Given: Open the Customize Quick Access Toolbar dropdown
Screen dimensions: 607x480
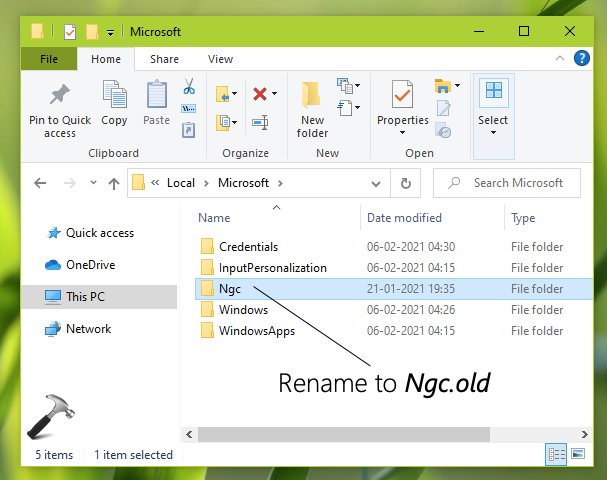Looking at the screenshot, I should pos(110,33).
